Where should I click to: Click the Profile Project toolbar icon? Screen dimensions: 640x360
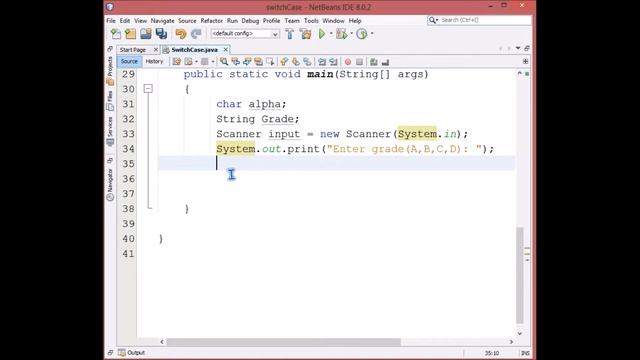pos(362,34)
